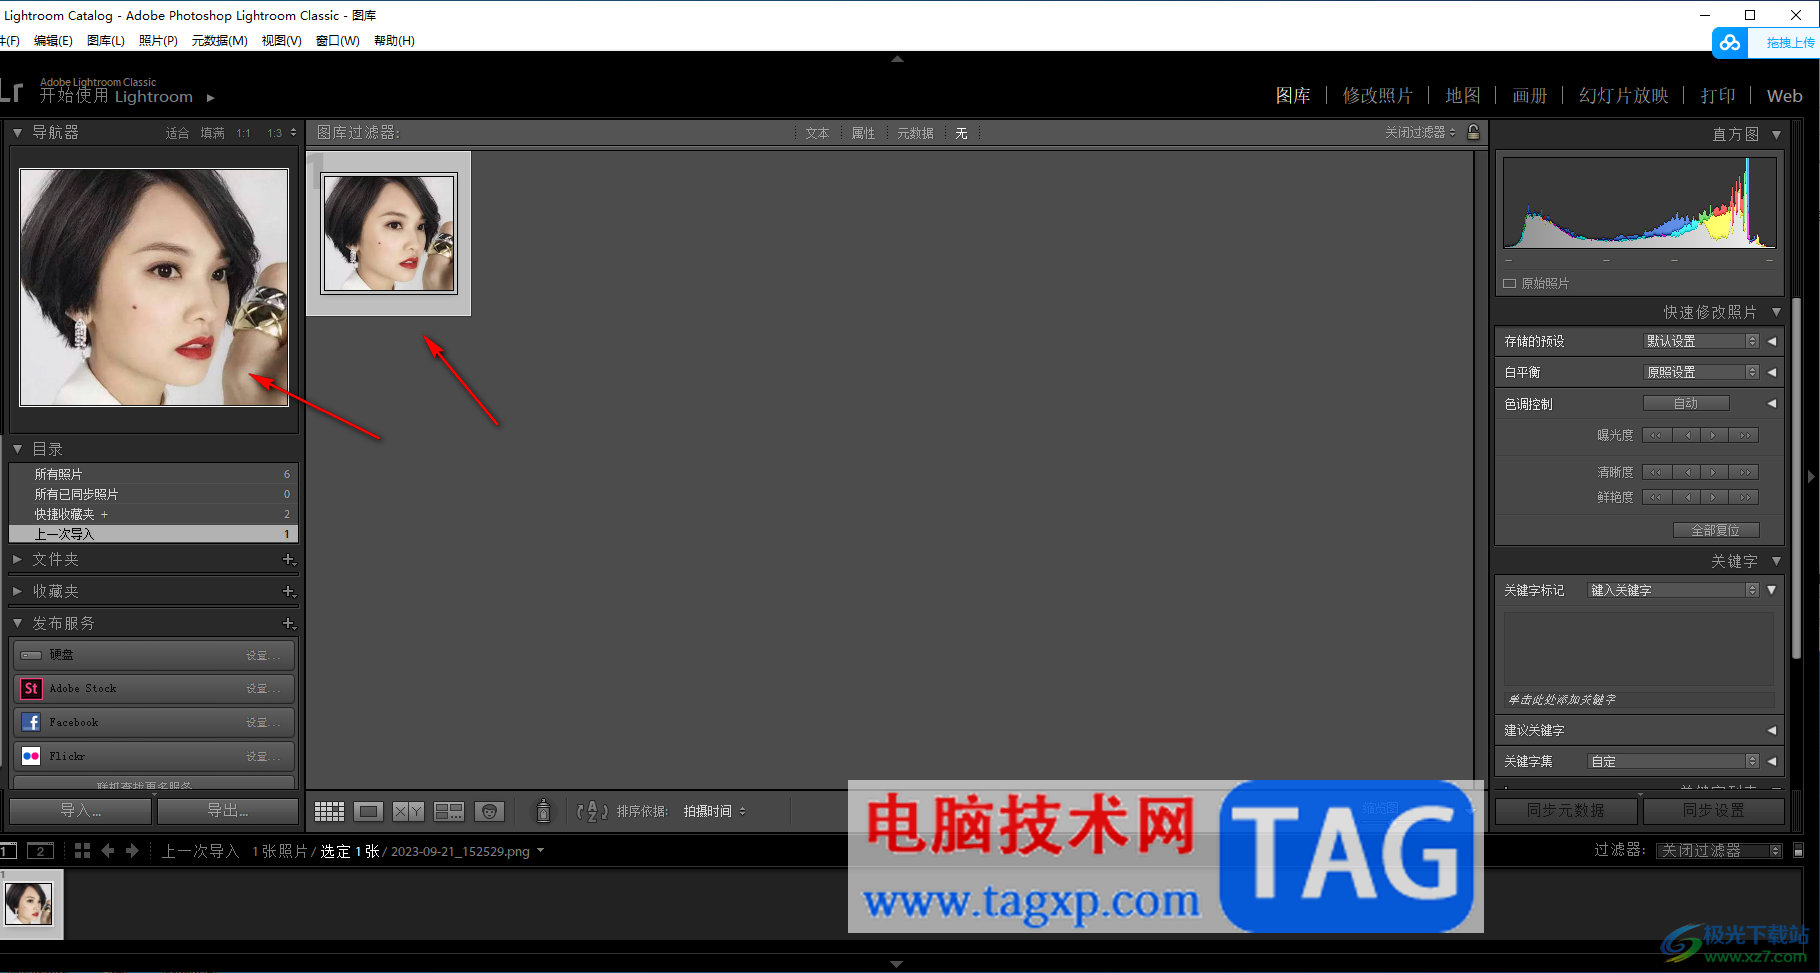Open Survey view
1820x973 pixels.
449,811
